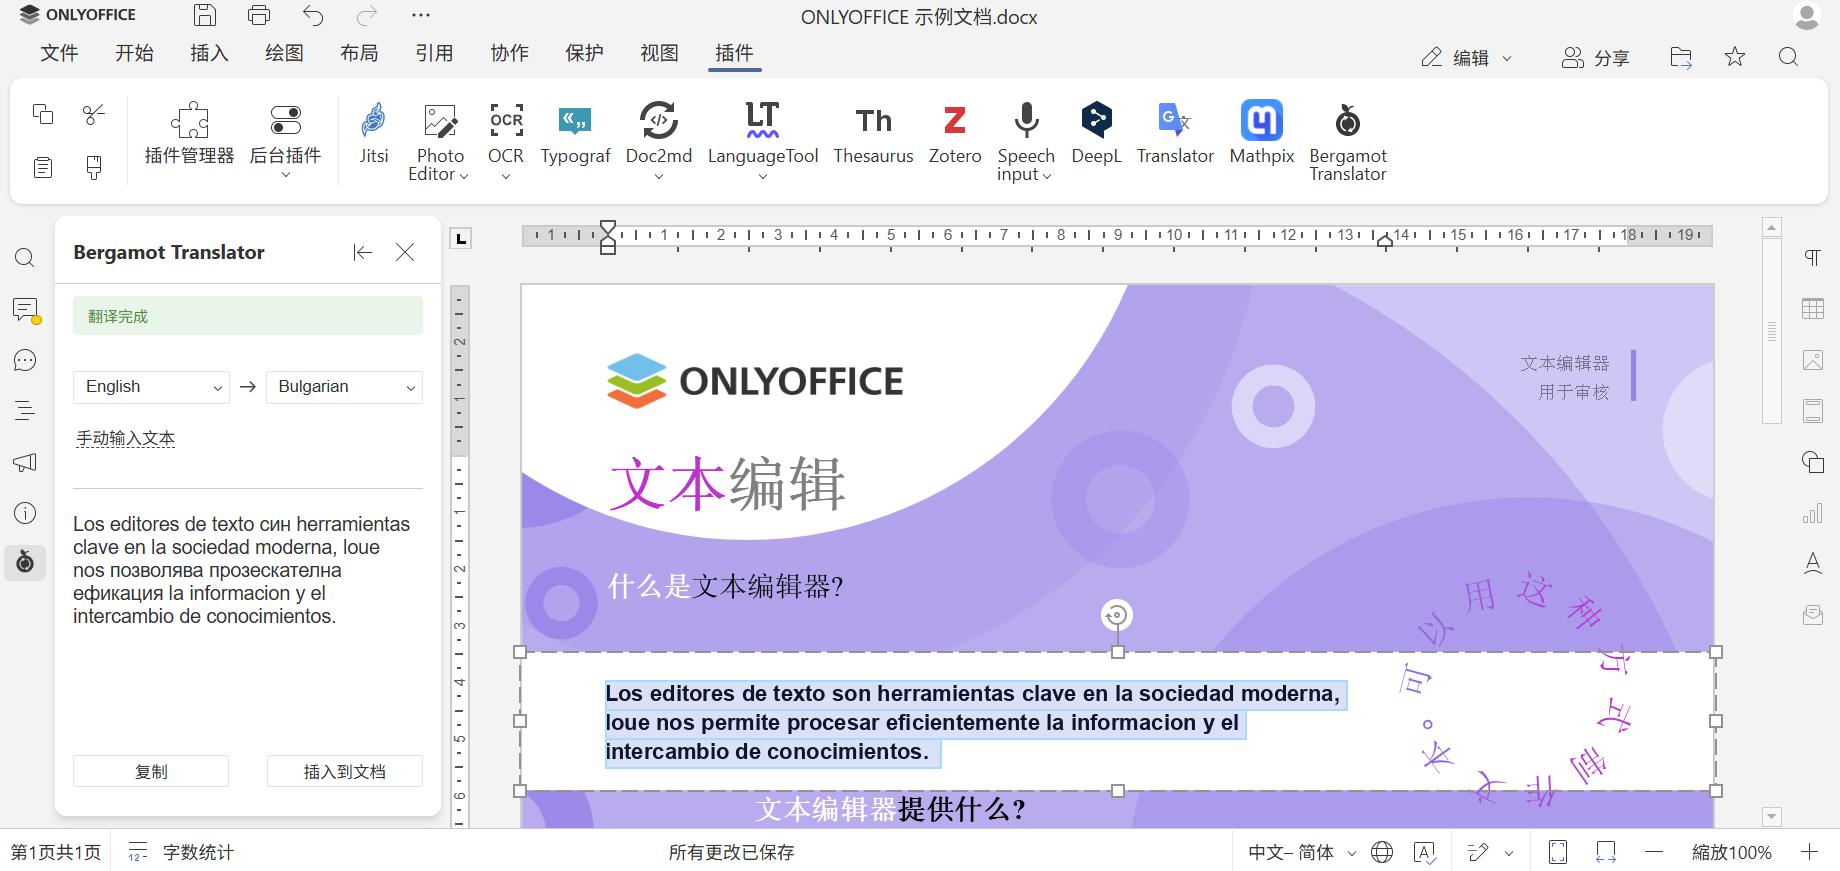
Task: Click the Save icon in title bar
Action: pos(205,15)
